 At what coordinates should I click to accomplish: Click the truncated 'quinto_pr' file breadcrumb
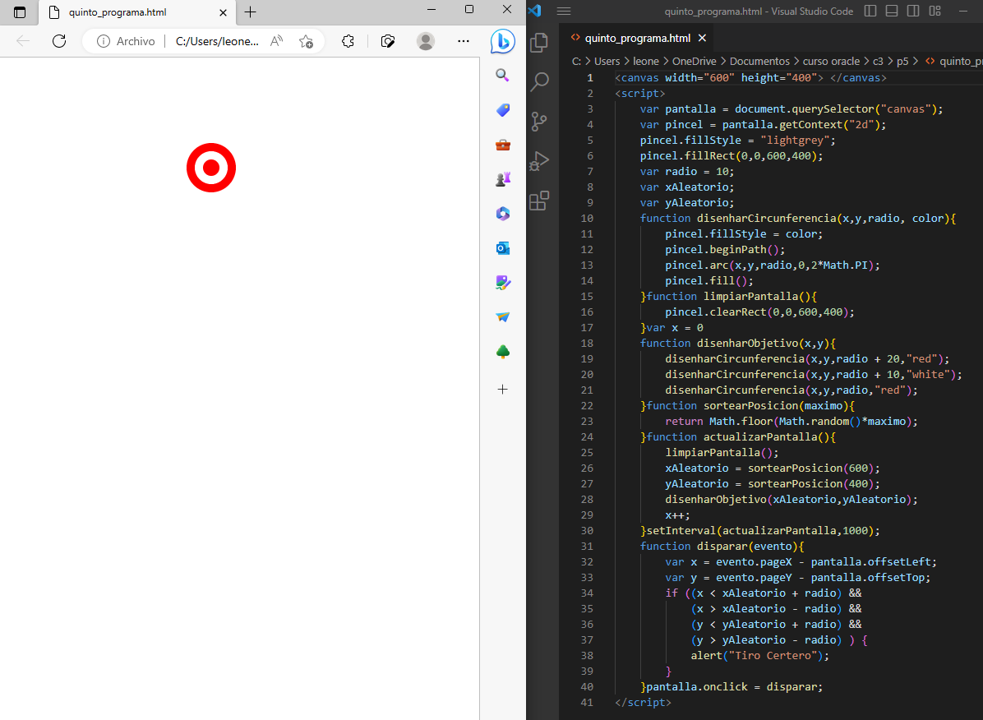pos(954,61)
